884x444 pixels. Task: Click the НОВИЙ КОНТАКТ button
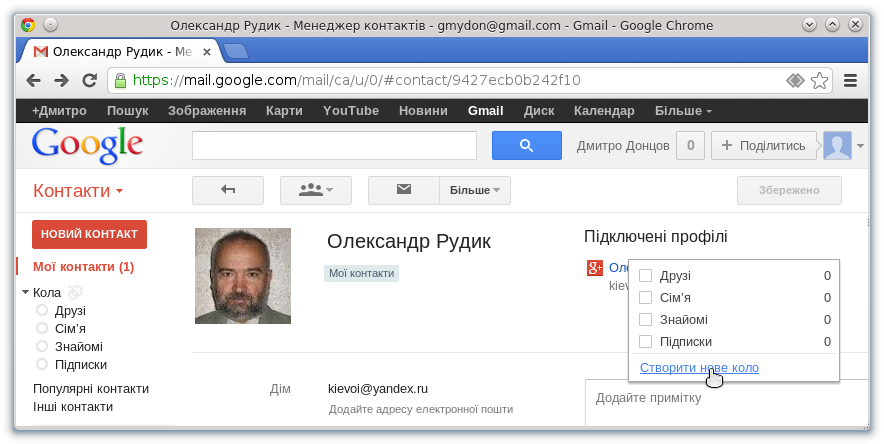pos(90,234)
